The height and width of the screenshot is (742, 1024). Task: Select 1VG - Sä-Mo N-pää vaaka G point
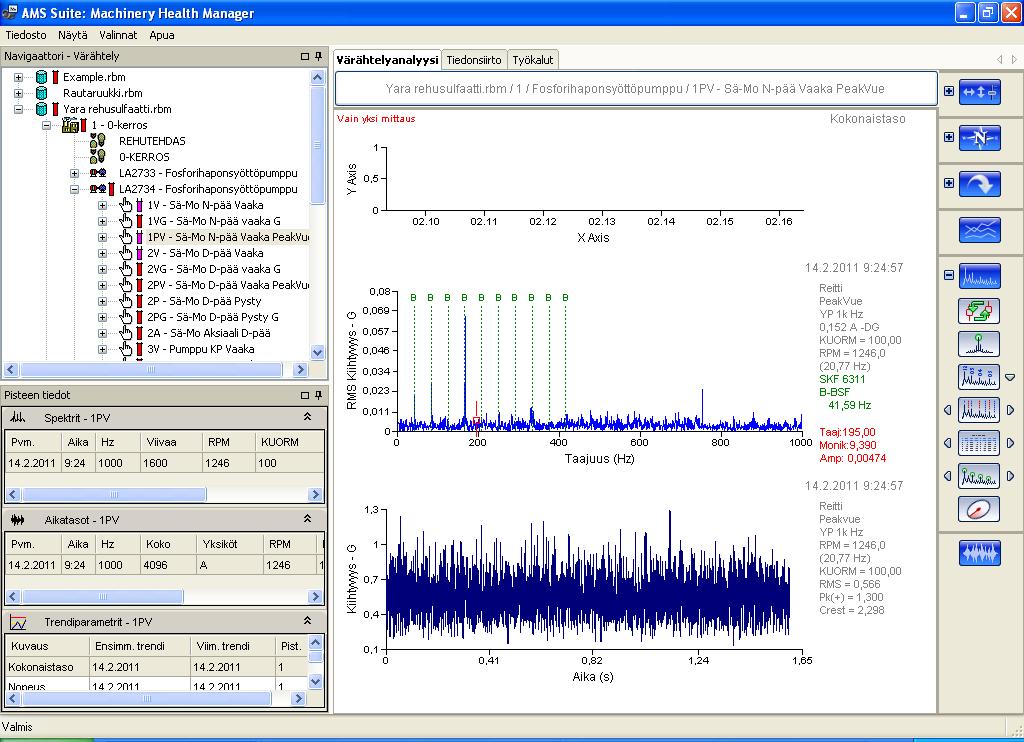click(214, 221)
